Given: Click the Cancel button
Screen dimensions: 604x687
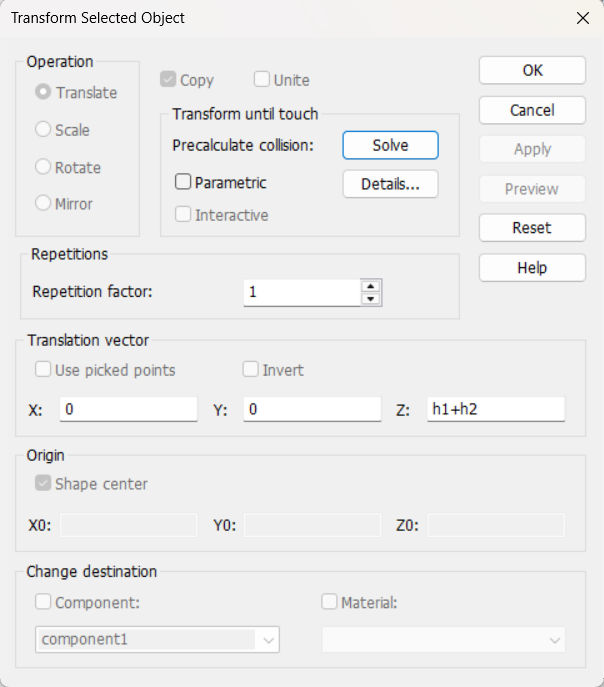Looking at the screenshot, I should [x=532, y=110].
